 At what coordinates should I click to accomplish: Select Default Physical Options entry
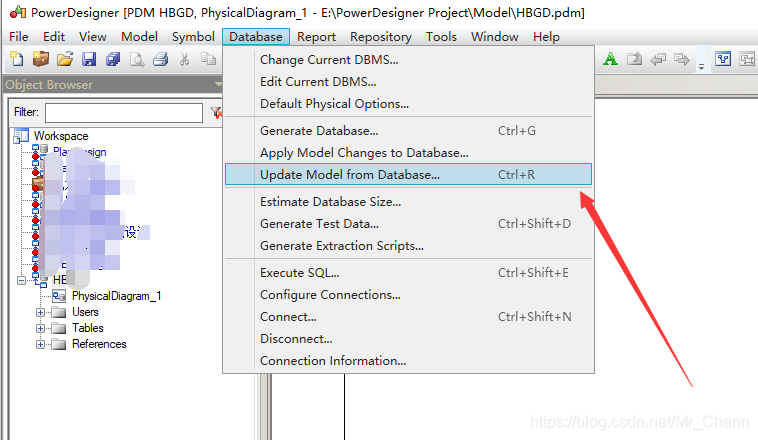point(408,103)
